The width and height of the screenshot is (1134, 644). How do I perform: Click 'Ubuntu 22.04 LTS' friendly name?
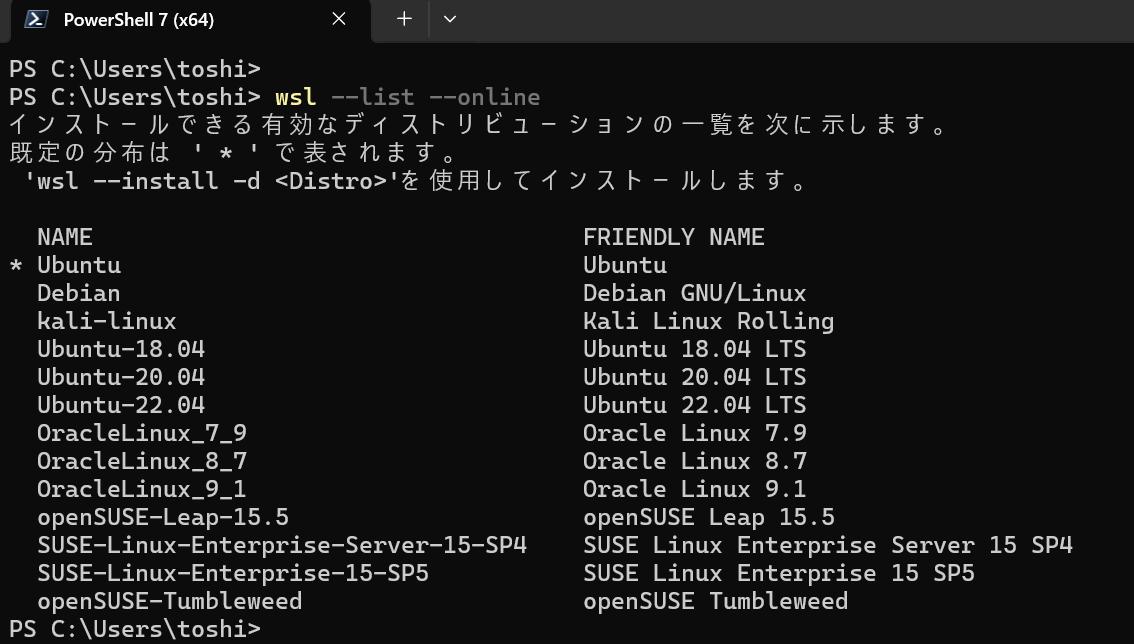(x=694, y=405)
